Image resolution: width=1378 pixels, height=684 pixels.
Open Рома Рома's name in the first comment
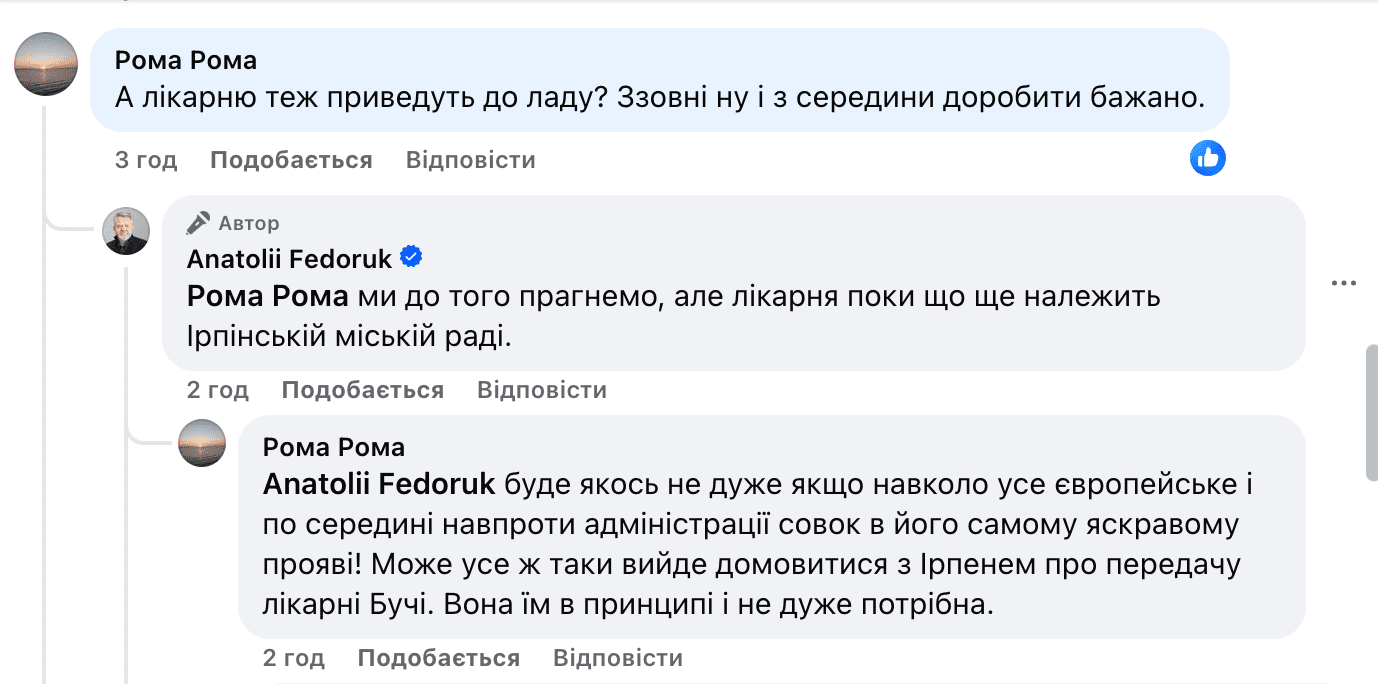click(x=185, y=60)
